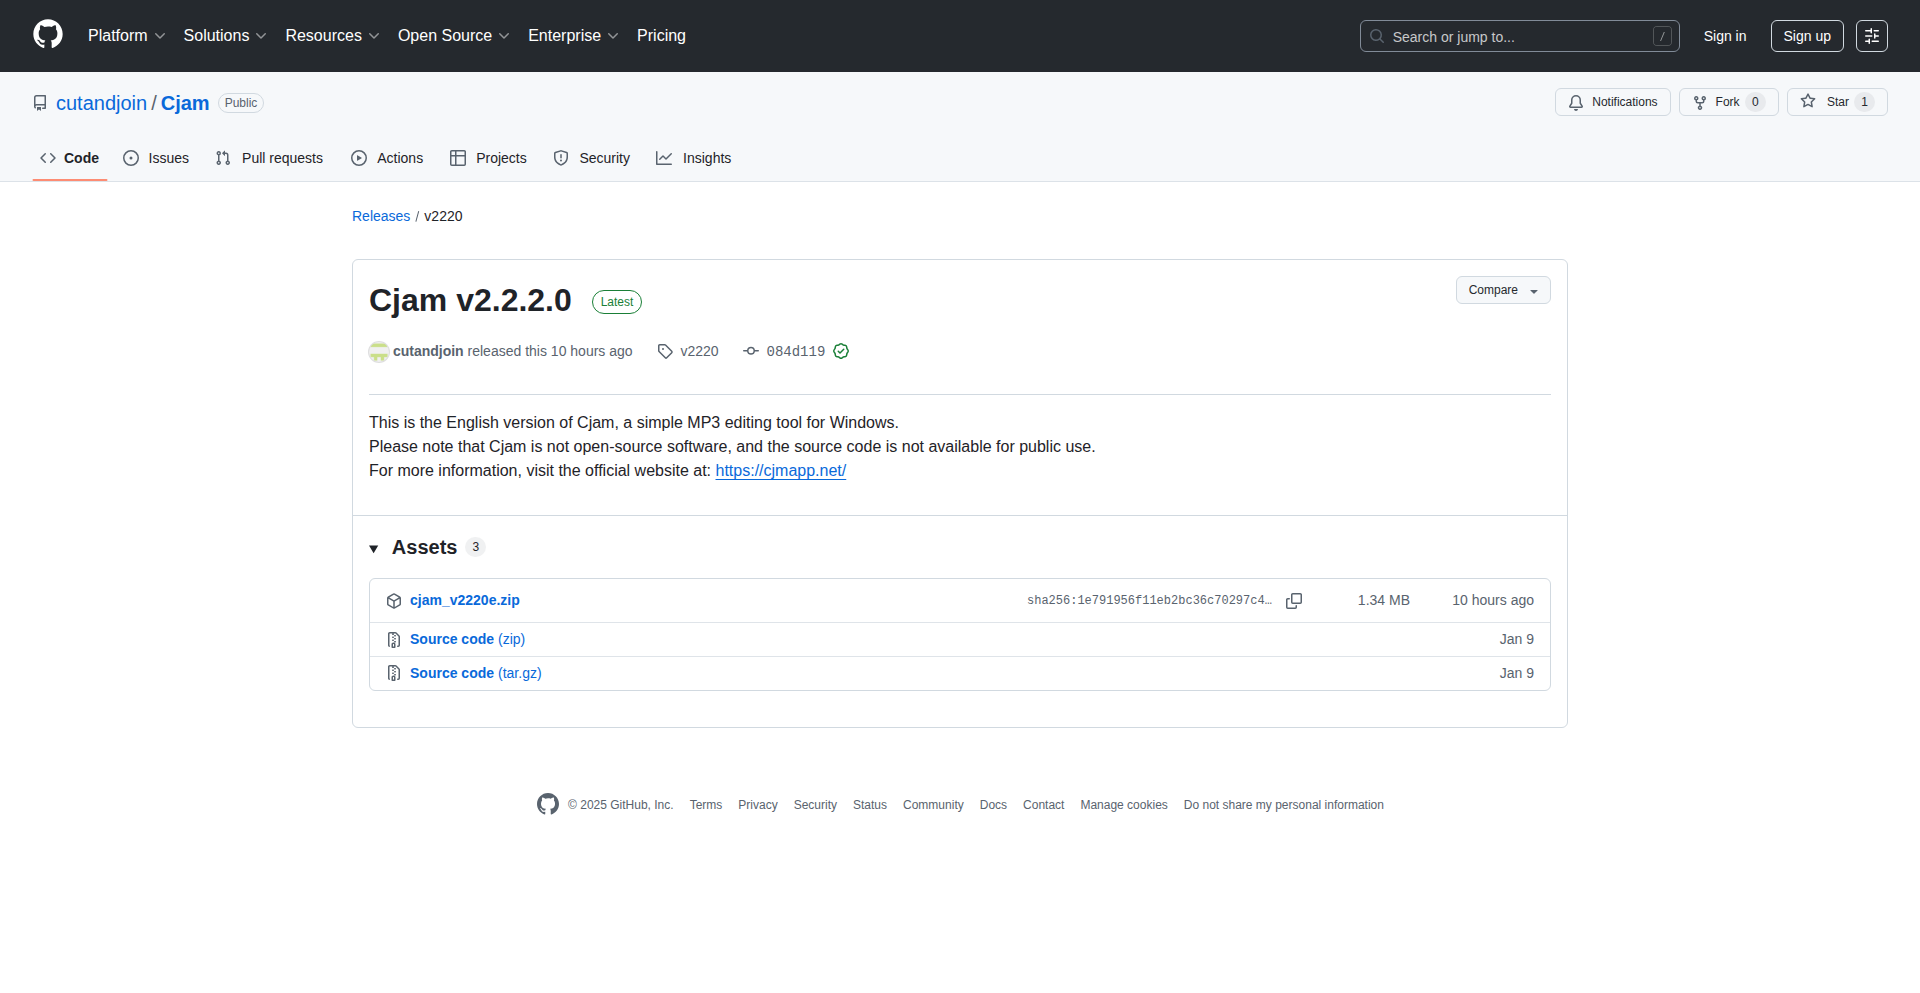Expand the Open Source menu
The height and width of the screenshot is (993, 1920).
click(x=454, y=35)
